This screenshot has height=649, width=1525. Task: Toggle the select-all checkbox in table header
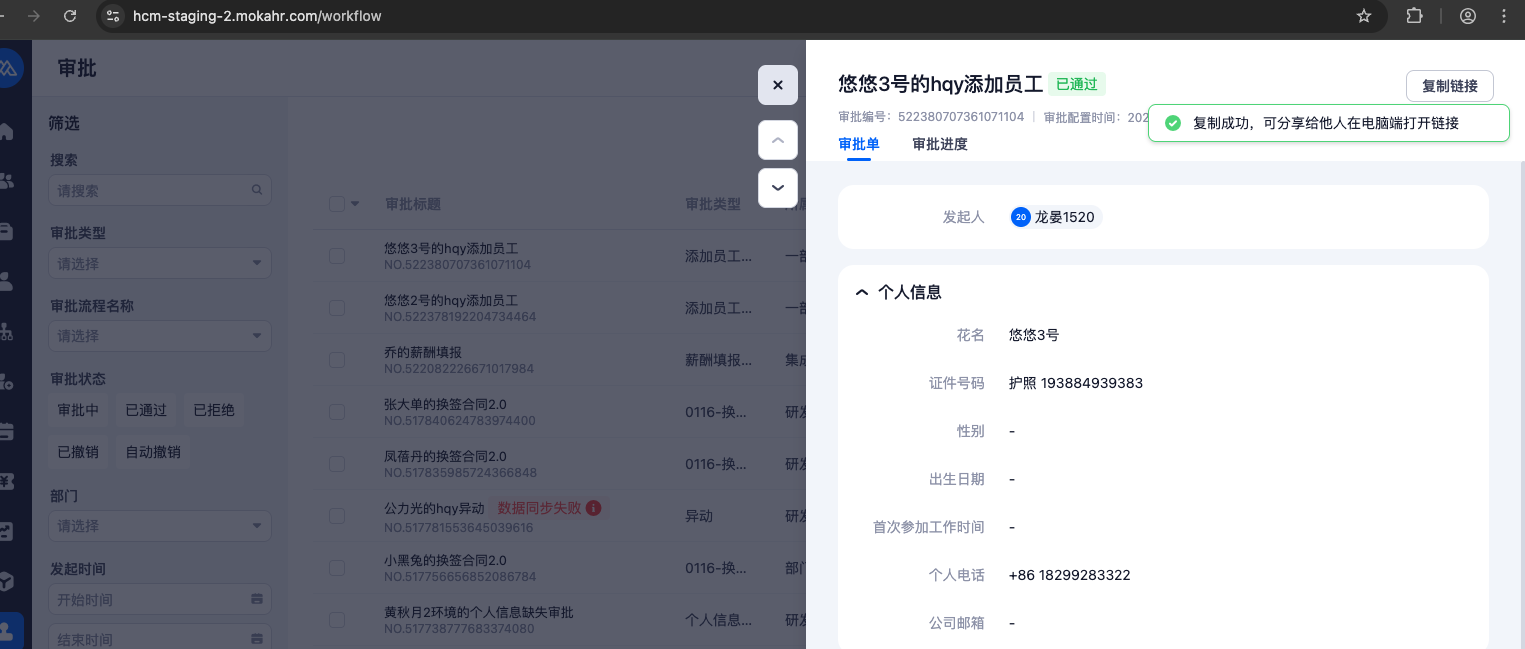(337, 204)
